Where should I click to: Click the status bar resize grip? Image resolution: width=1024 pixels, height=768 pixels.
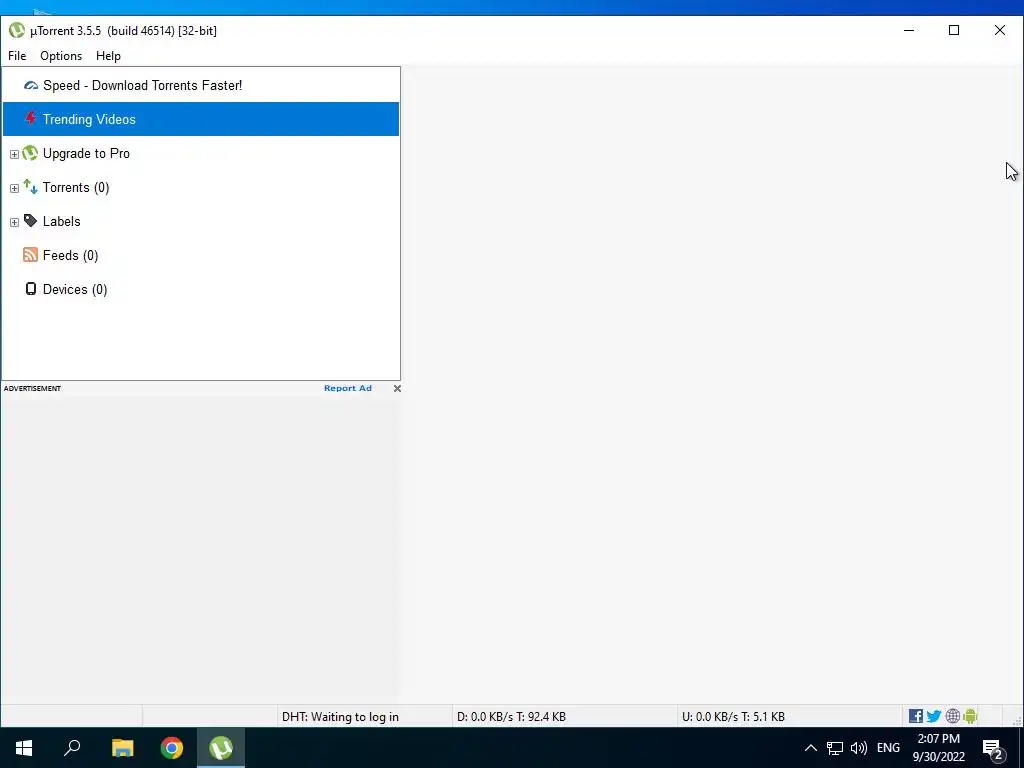pyautogui.click(x=1017, y=721)
